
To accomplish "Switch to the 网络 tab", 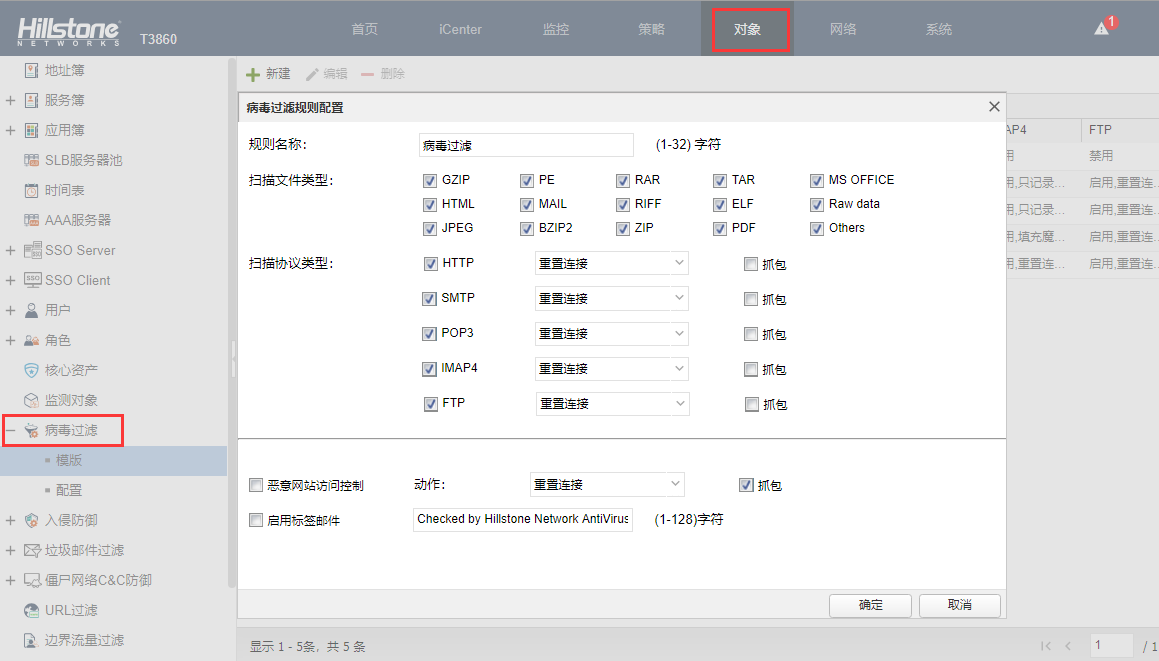I will (843, 29).
